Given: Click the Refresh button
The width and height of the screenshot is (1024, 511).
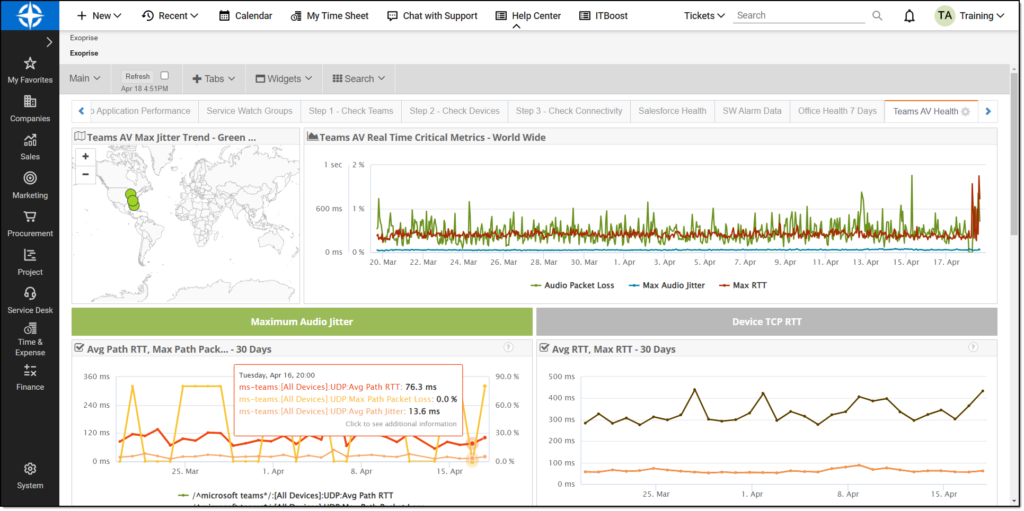Looking at the screenshot, I should (138, 76).
